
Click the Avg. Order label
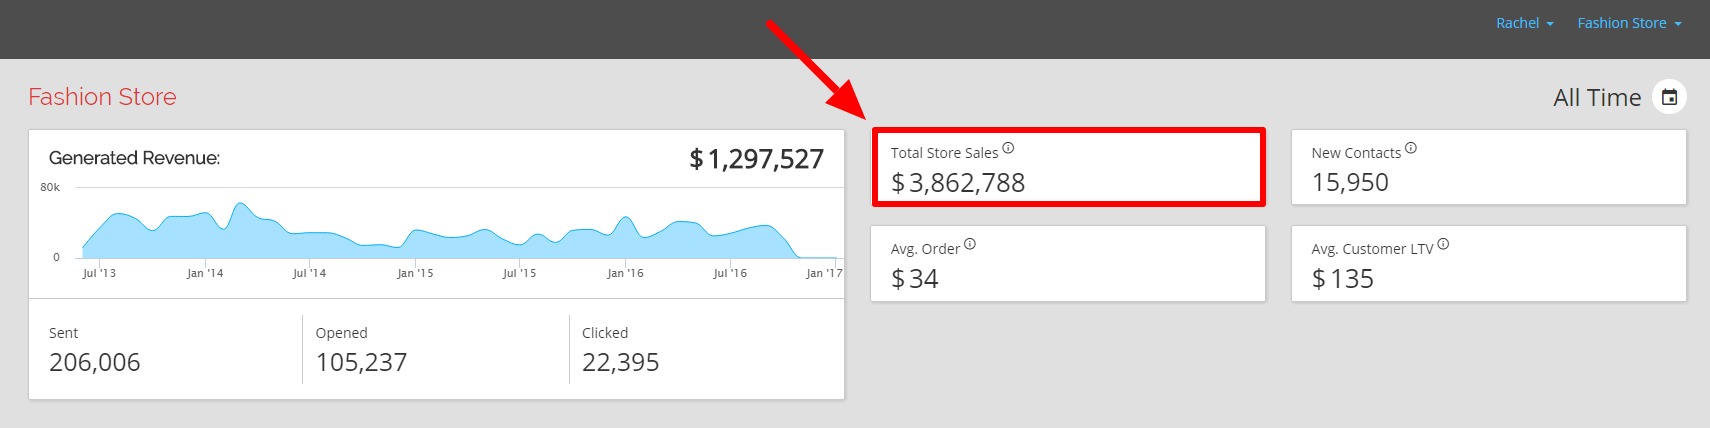925,249
